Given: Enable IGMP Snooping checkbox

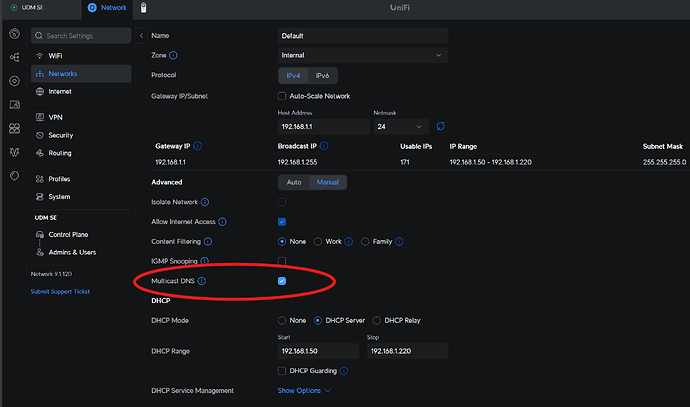Looking at the screenshot, I should tap(282, 261).
